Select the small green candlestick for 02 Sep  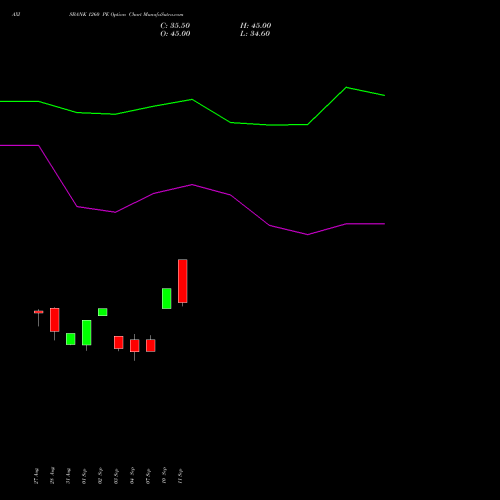pyautogui.click(x=103, y=312)
